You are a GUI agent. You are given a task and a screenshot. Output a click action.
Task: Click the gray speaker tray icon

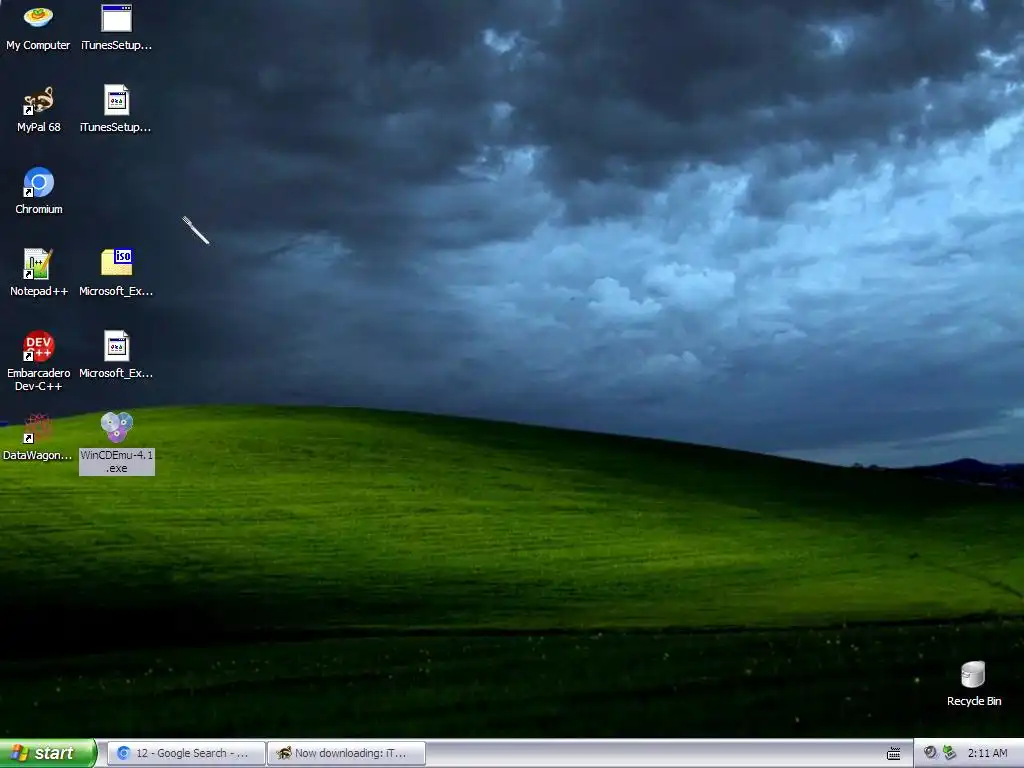(x=930, y=753)
